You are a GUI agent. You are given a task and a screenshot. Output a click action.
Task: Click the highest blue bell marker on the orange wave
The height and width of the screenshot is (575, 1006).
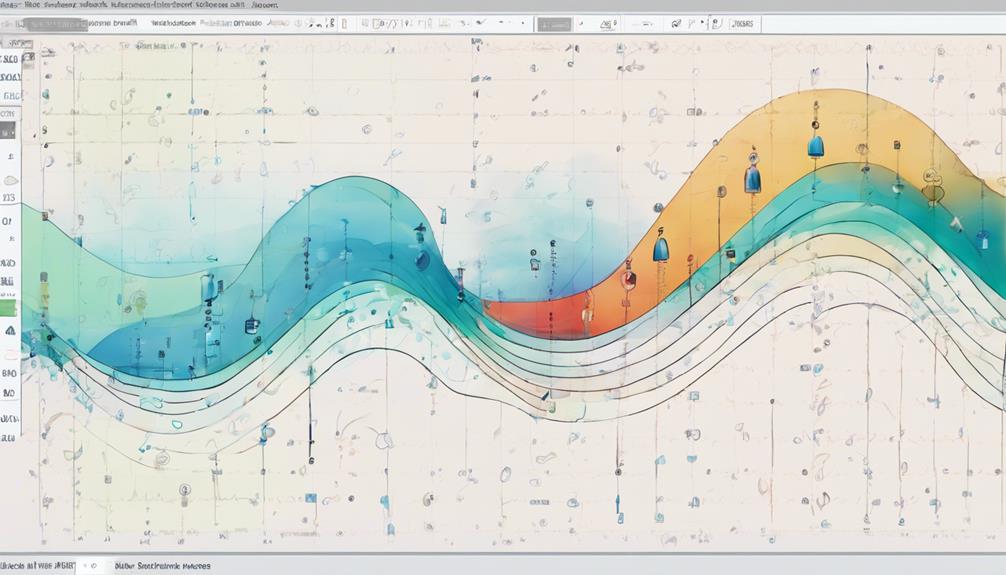(815, 146)
